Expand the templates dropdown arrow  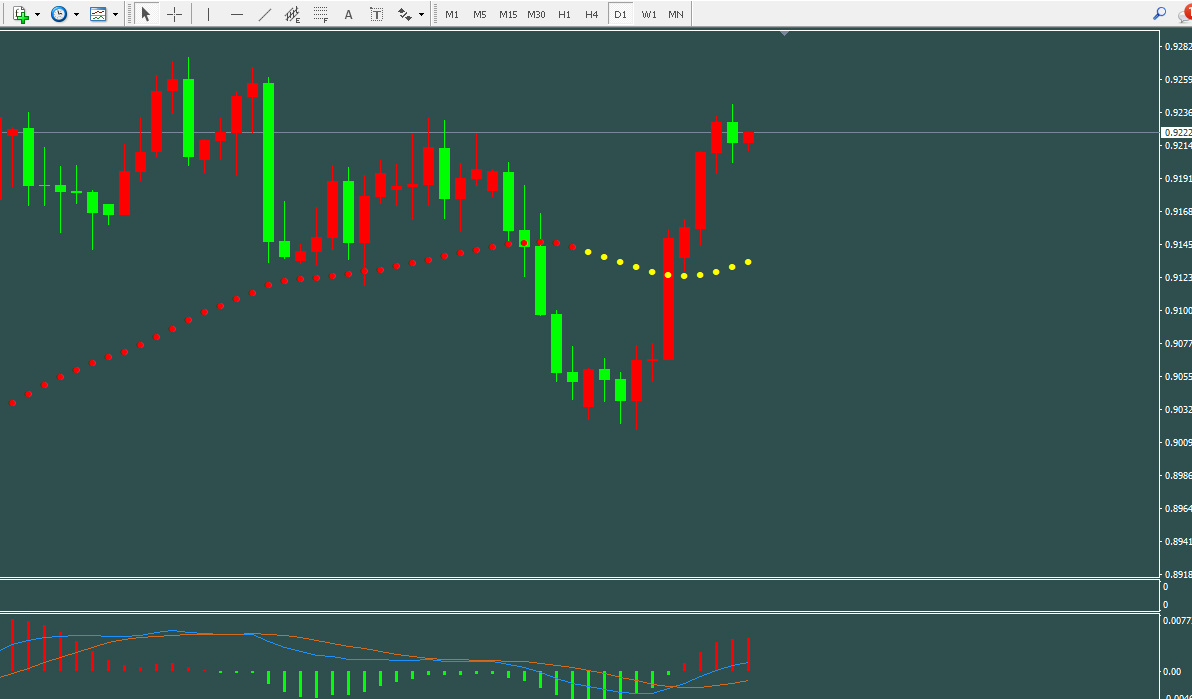[x=116, y=14]
